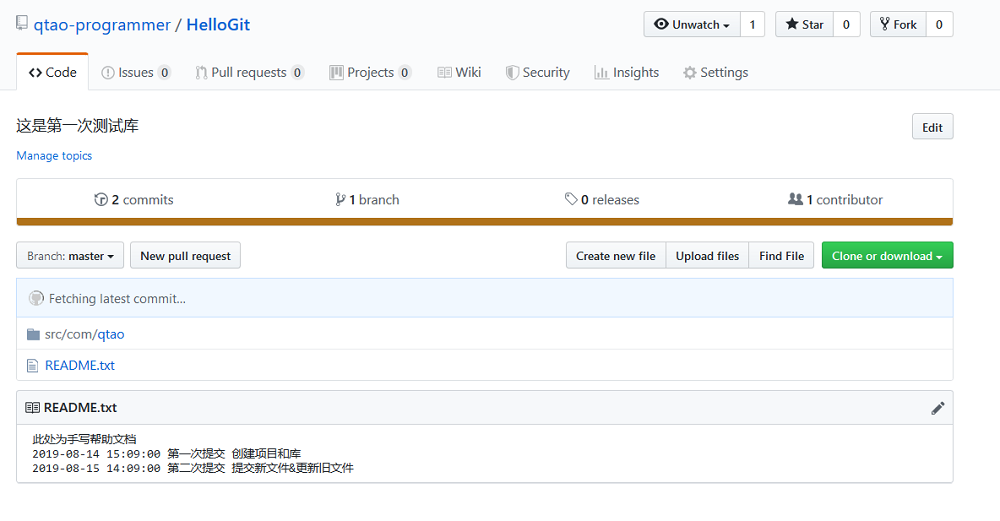This screenshot has width=1000, height=521.
Task: Open the Clone or download dropdown
Action: pos(887,256)
